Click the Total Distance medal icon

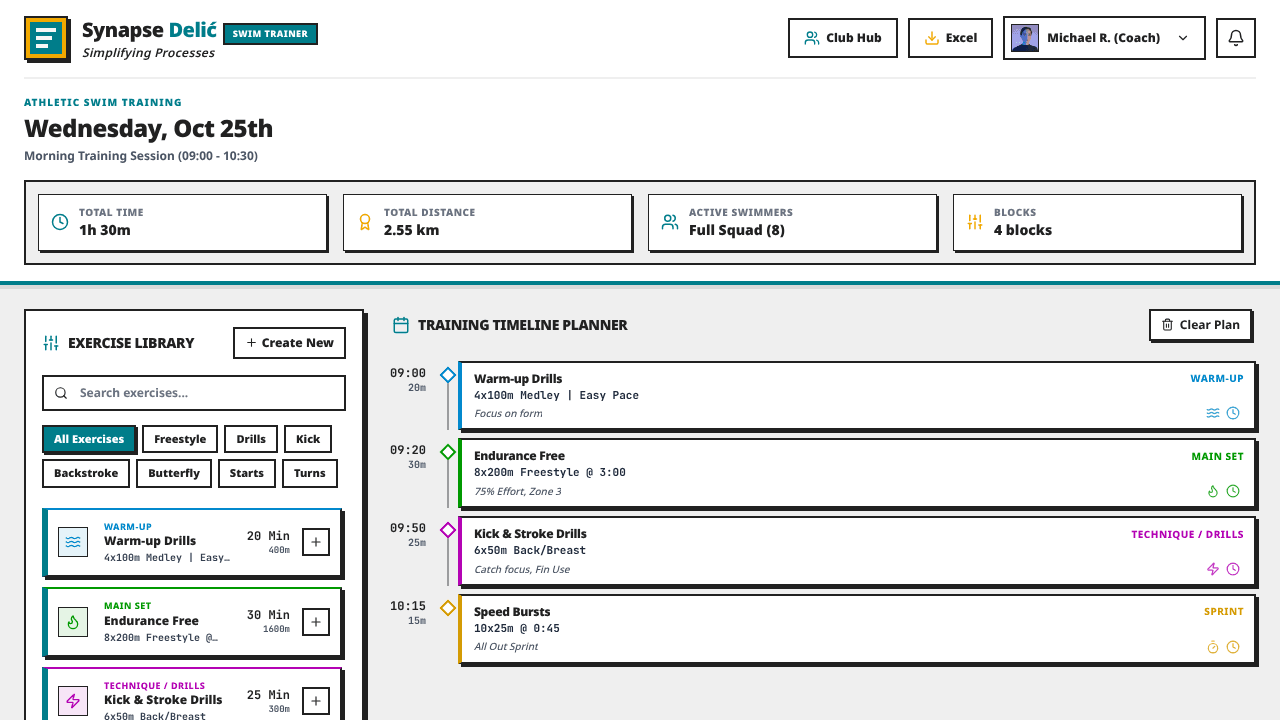(365, 222)
